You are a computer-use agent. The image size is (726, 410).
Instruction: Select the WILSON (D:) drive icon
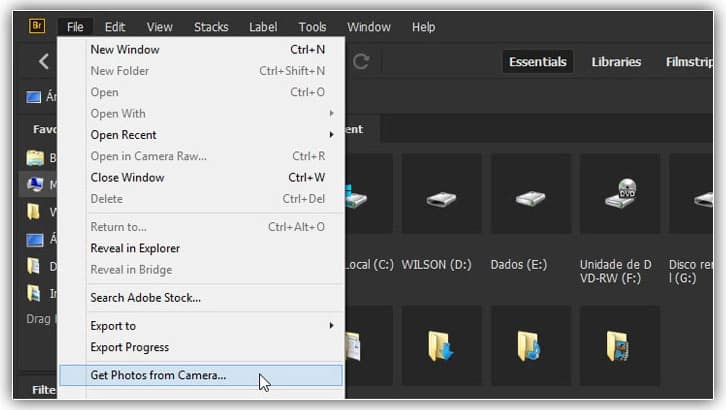point(441,199)
